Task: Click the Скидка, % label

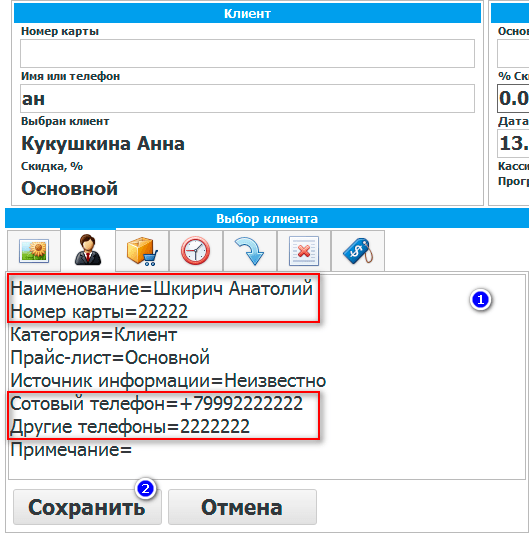Action: [52, 166]
